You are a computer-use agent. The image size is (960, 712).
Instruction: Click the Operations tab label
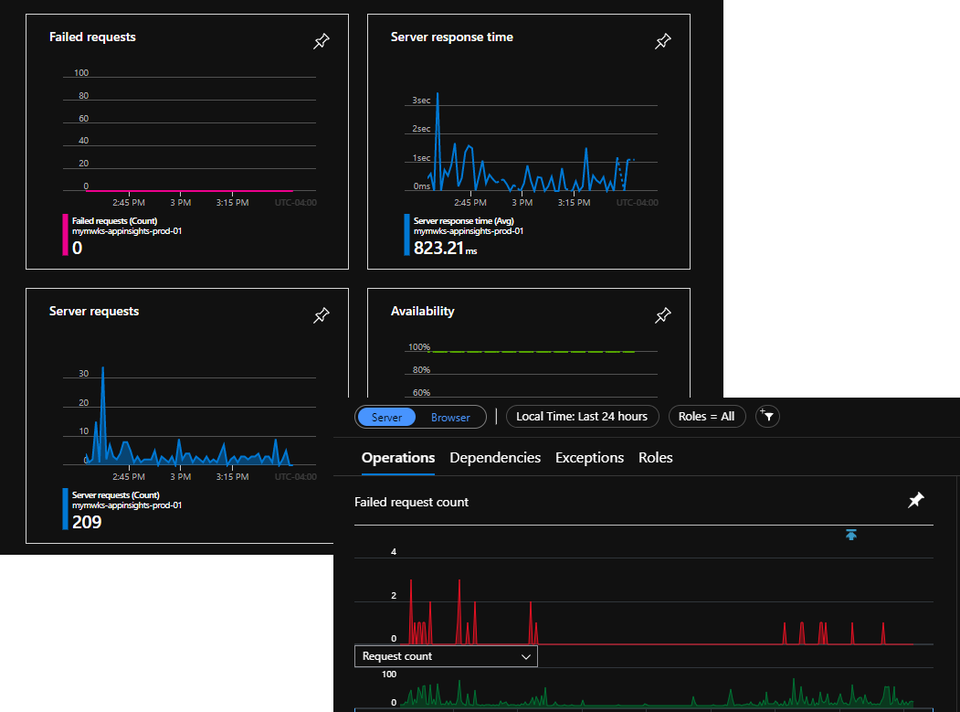pyautogui.click(x=397, y=458)
